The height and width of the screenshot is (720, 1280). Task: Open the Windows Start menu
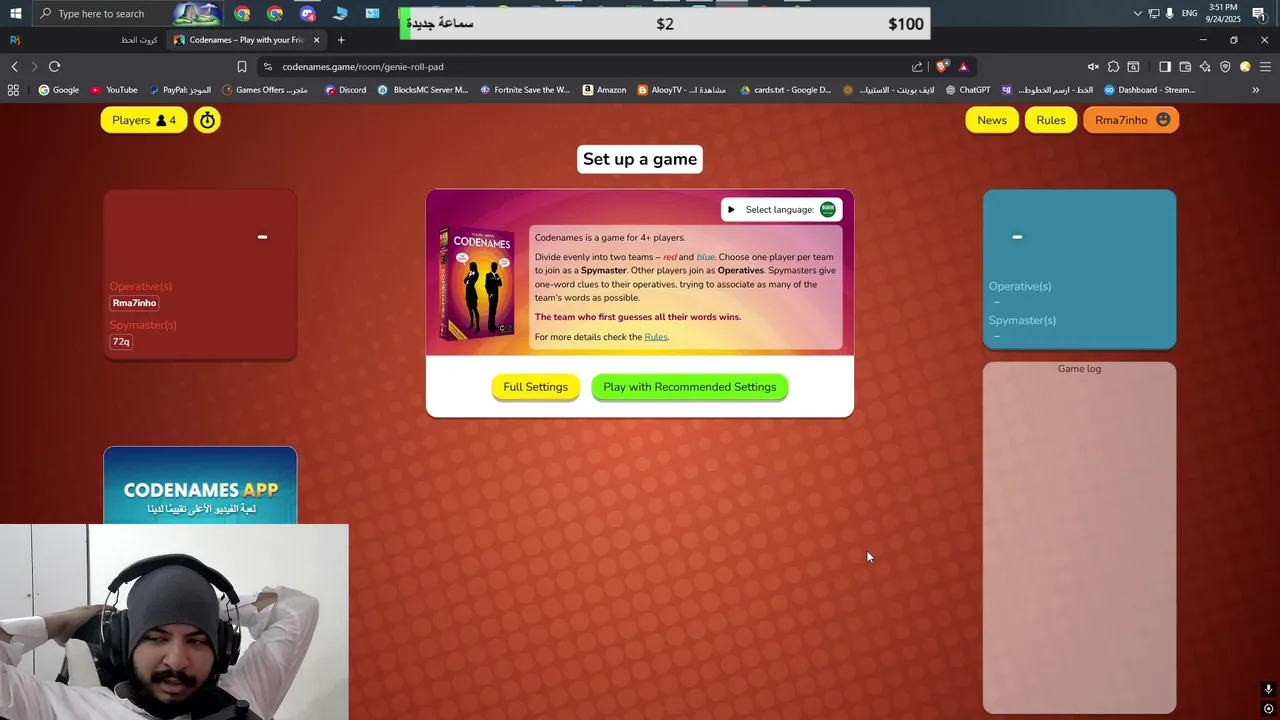point(15,13)
